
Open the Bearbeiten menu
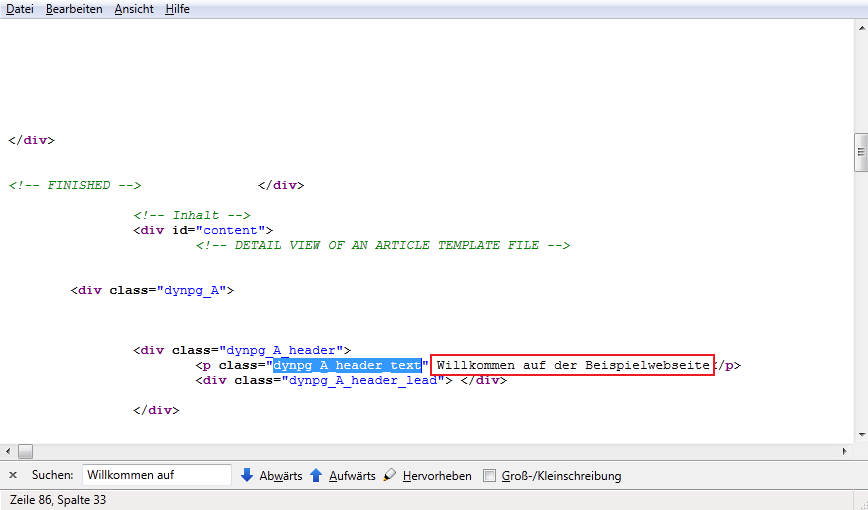click(74, 9)
